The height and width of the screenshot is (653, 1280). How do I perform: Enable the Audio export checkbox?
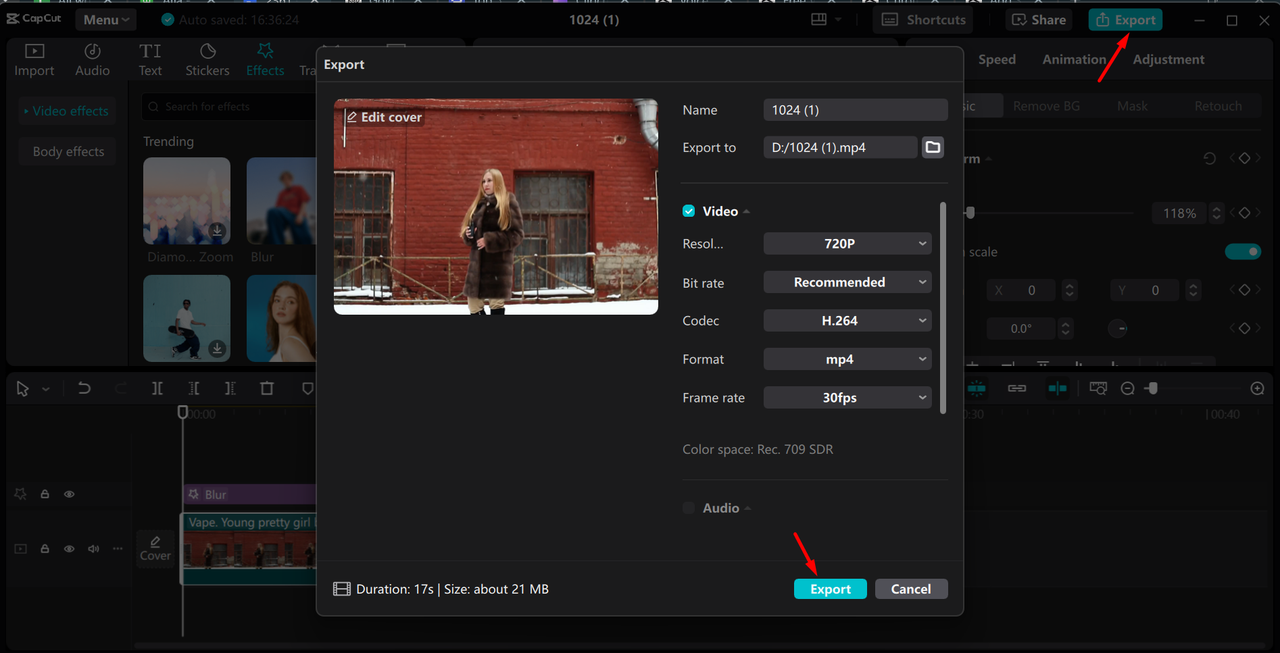689,508
